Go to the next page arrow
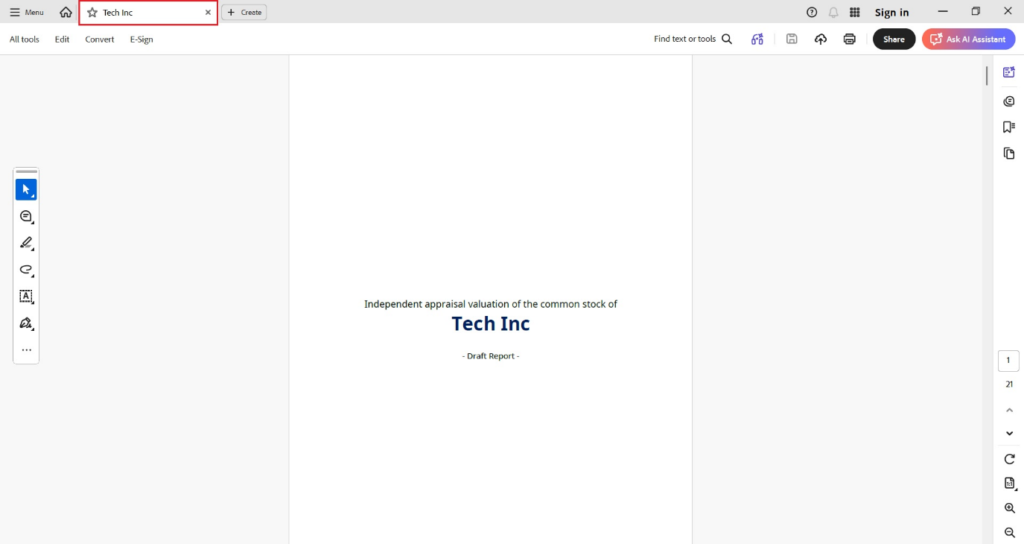The height and width of the screenshot is (544, 1024). (1009, 434)
